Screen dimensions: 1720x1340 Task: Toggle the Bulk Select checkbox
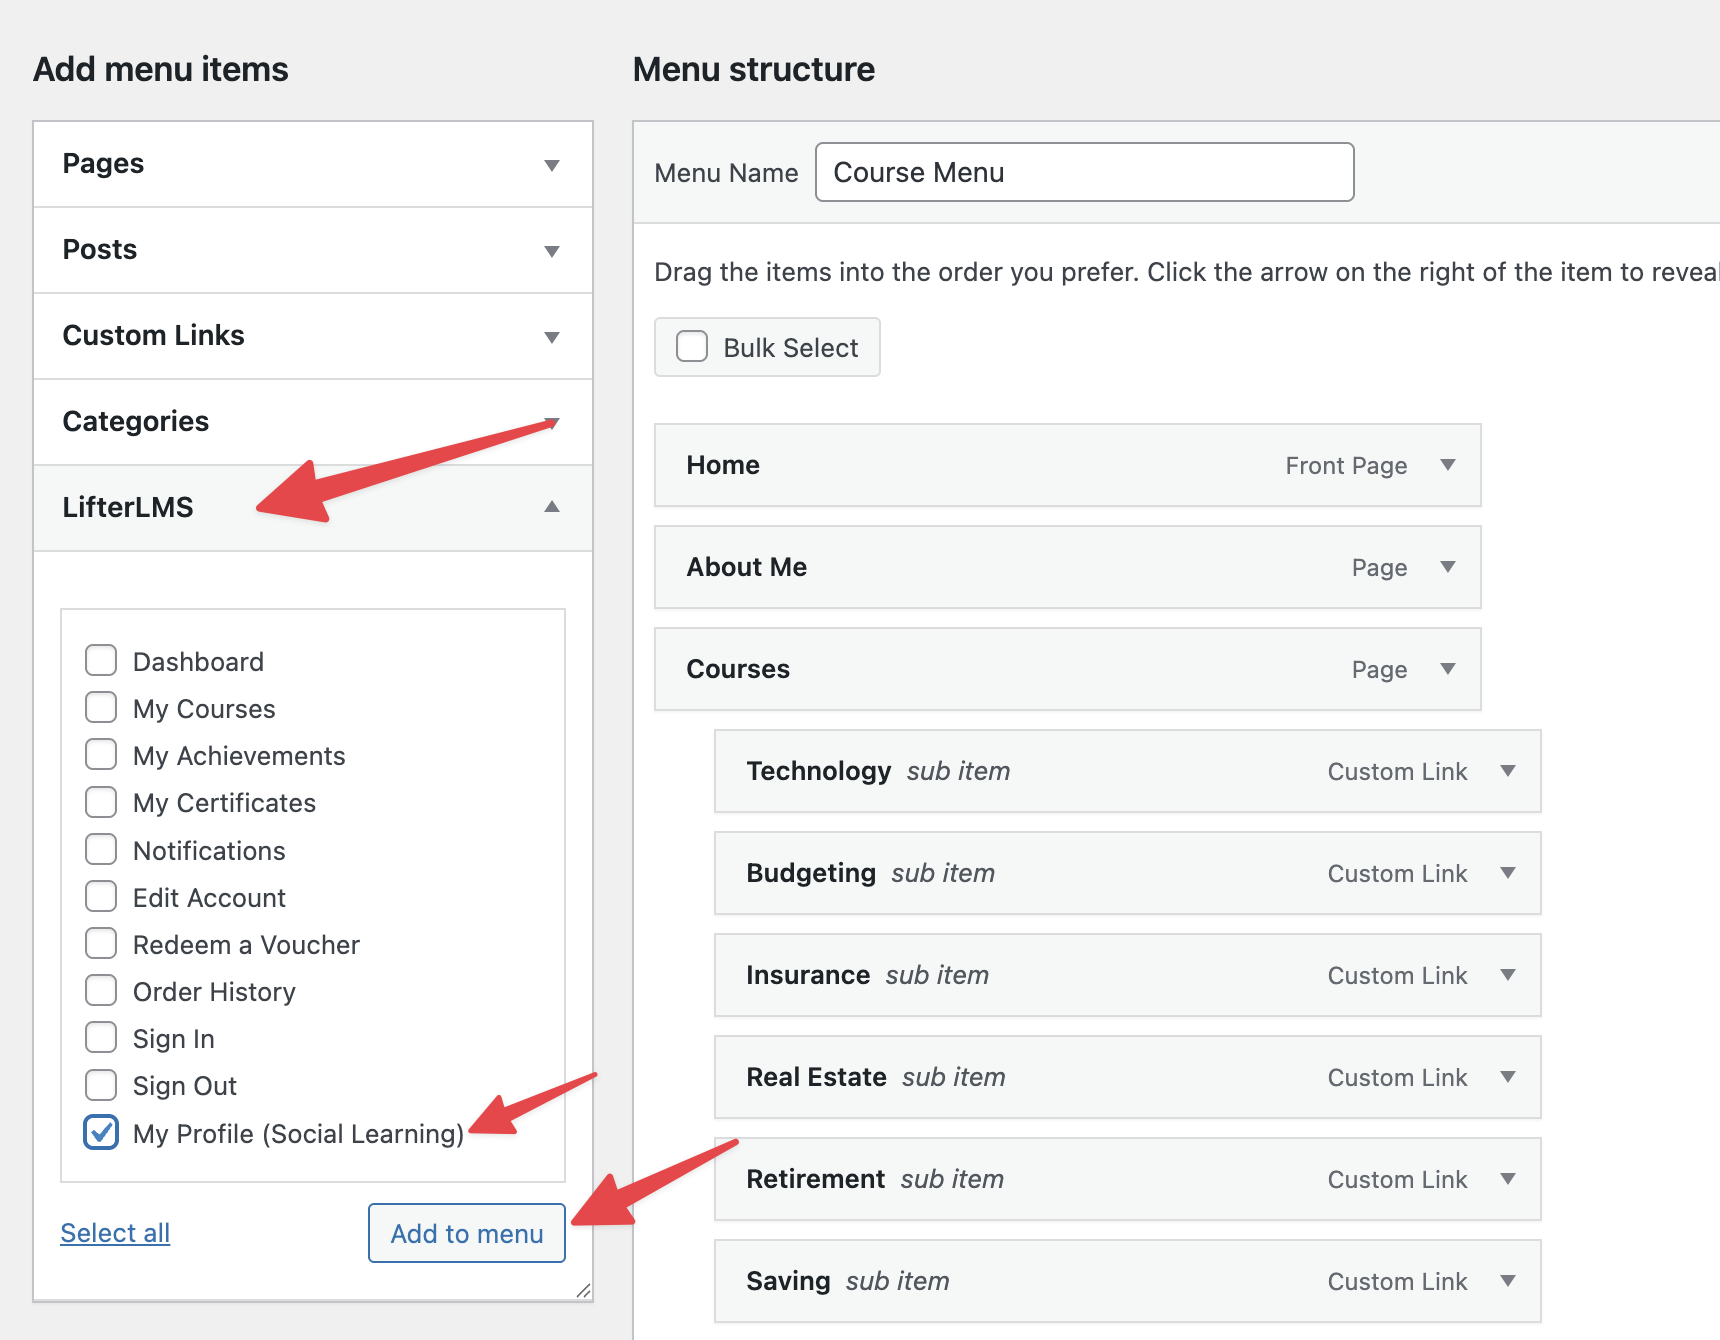tap(692, 347)
